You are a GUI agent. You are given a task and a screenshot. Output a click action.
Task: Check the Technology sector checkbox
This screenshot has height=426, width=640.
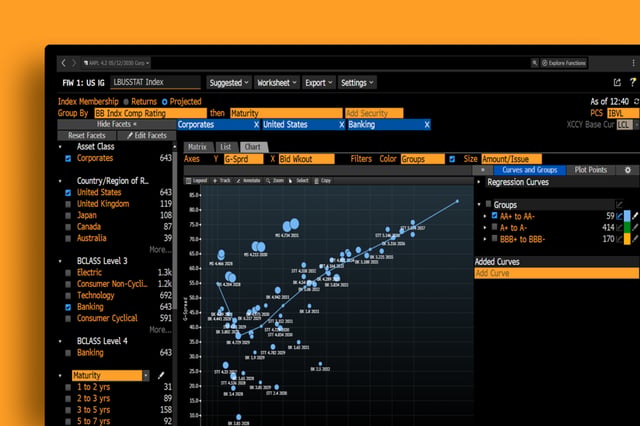tap(68, 295)
